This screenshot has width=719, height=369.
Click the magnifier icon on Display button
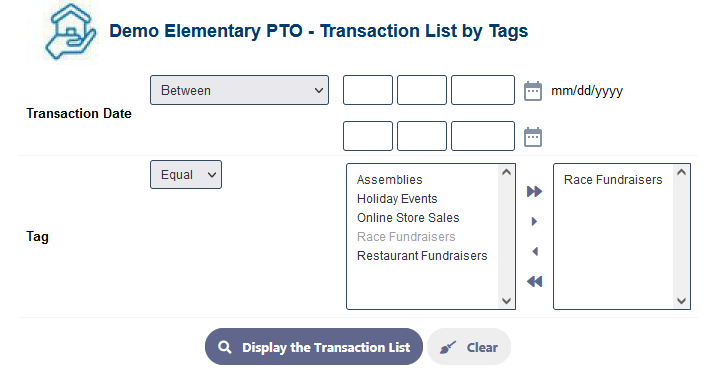(225, 347)
